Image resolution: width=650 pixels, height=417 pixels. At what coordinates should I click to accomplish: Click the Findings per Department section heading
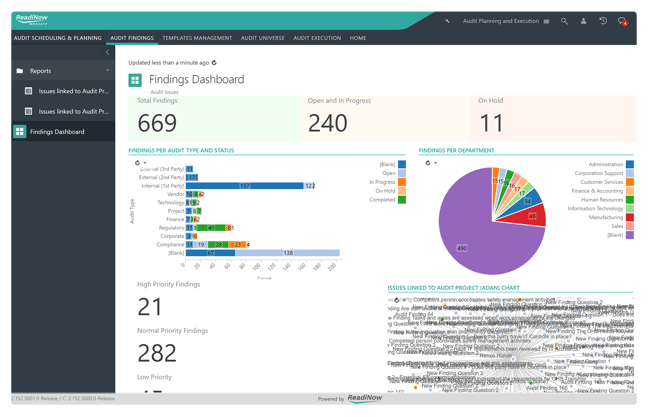point(456,150)
